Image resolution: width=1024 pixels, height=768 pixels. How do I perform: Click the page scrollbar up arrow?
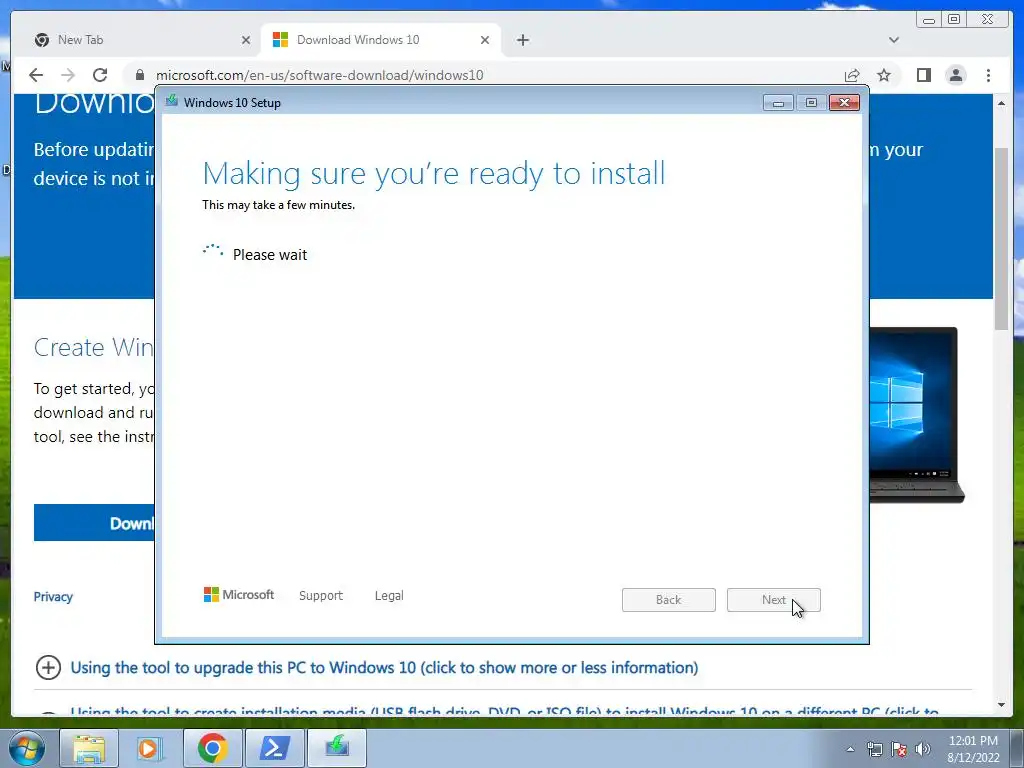1002,103
